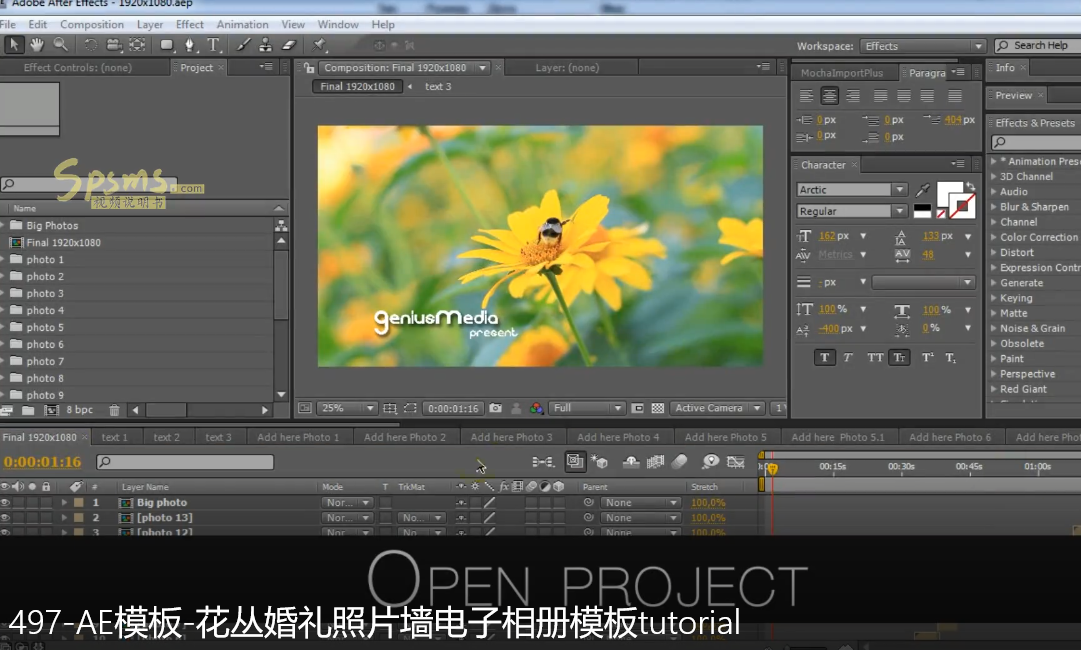Open the composition mini-flowchart icon
1081x650 pixels.
543,462
